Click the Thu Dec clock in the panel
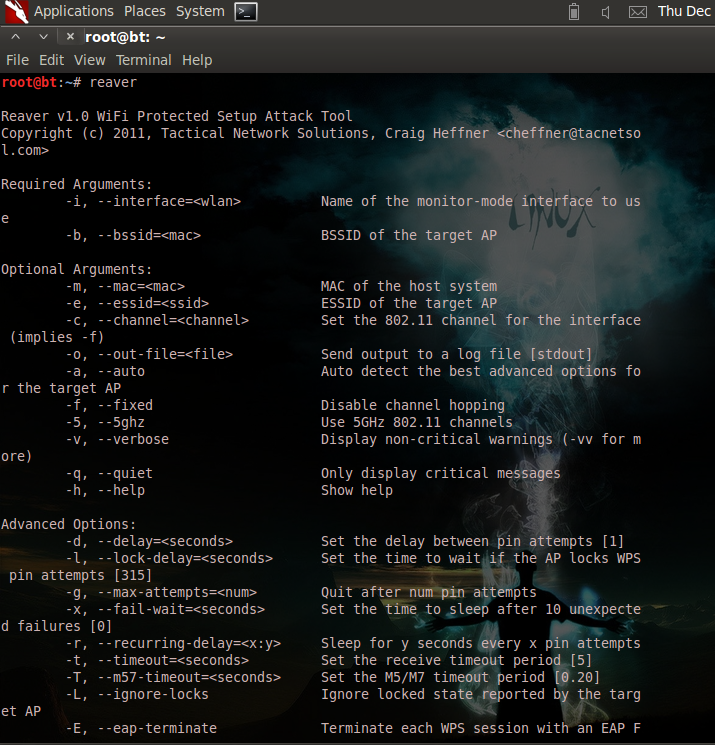Viewport: 715px width, 745px height. tap(684, 11)
